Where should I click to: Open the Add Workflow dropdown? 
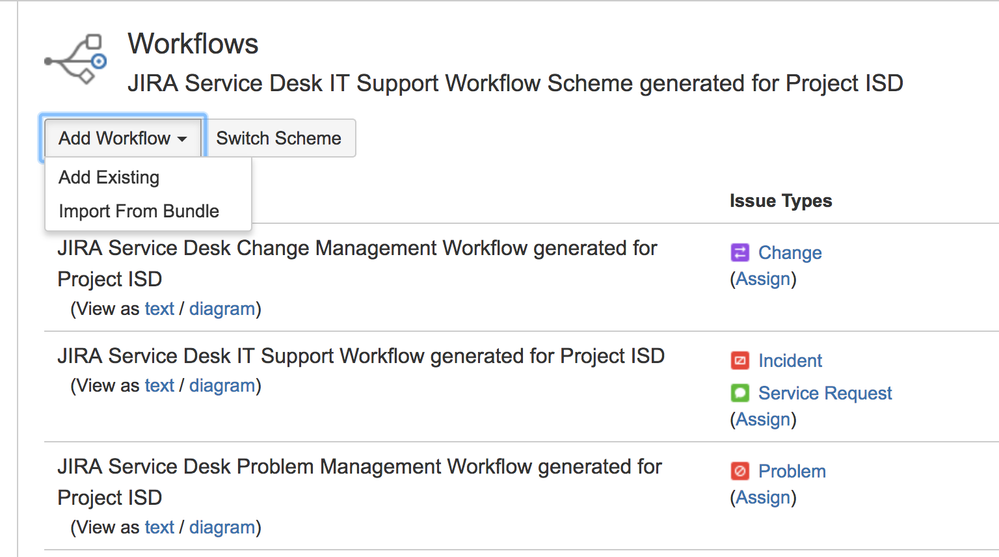123,138
